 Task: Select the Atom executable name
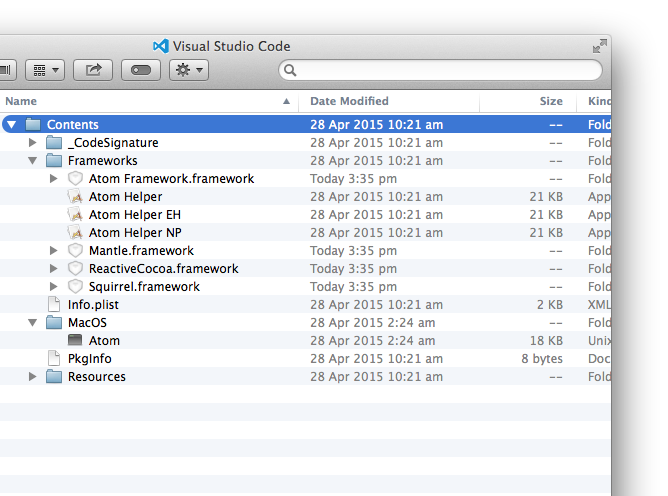[x=104, y=340]
